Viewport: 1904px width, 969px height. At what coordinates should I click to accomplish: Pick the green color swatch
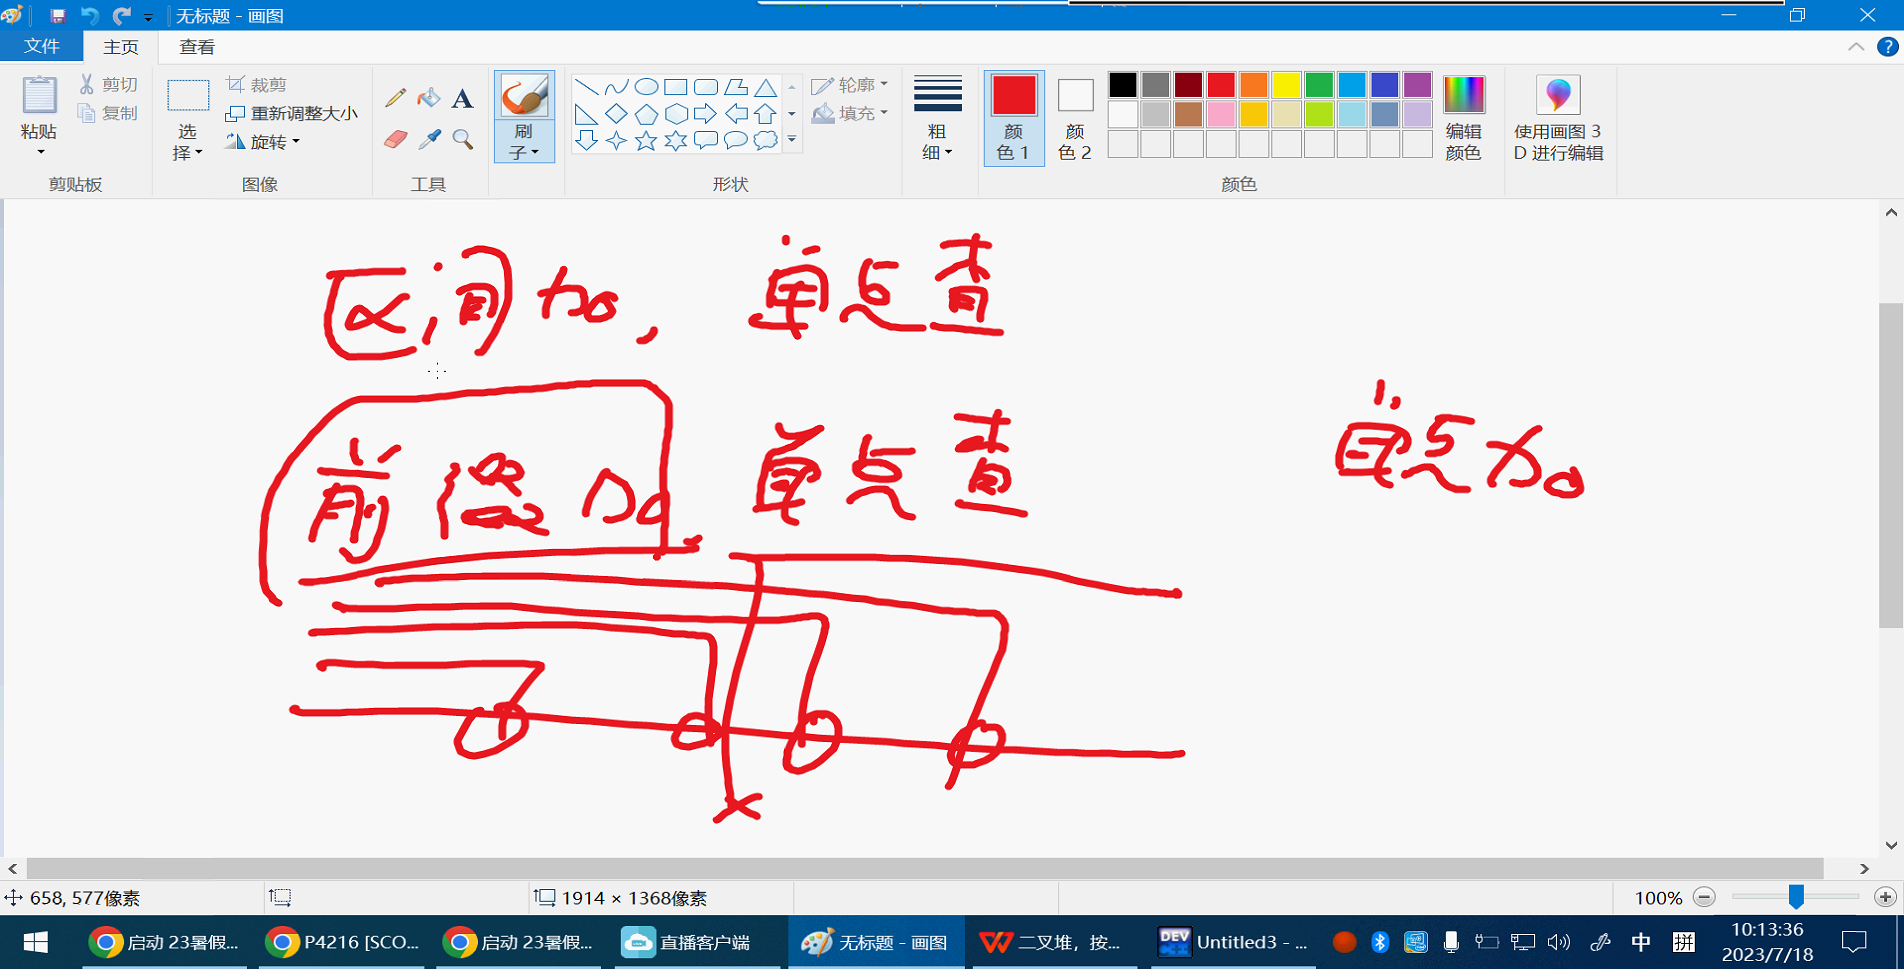coord(1319,85)
